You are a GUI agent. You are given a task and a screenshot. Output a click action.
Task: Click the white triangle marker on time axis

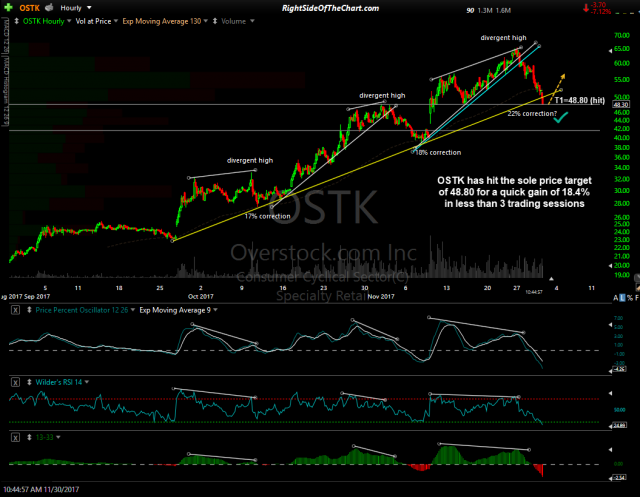(551, 279)
